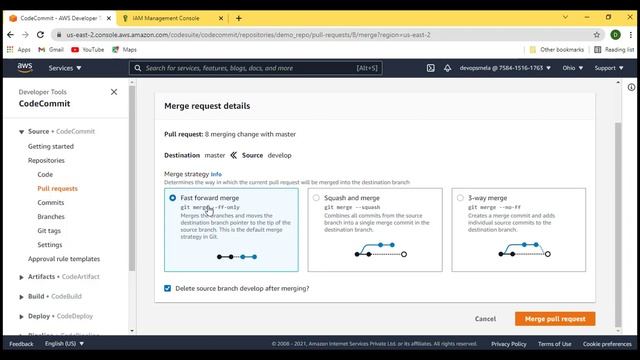640x360 pixels.
Task: Close the IAM Management Console tab
Action: coord(221,18)
